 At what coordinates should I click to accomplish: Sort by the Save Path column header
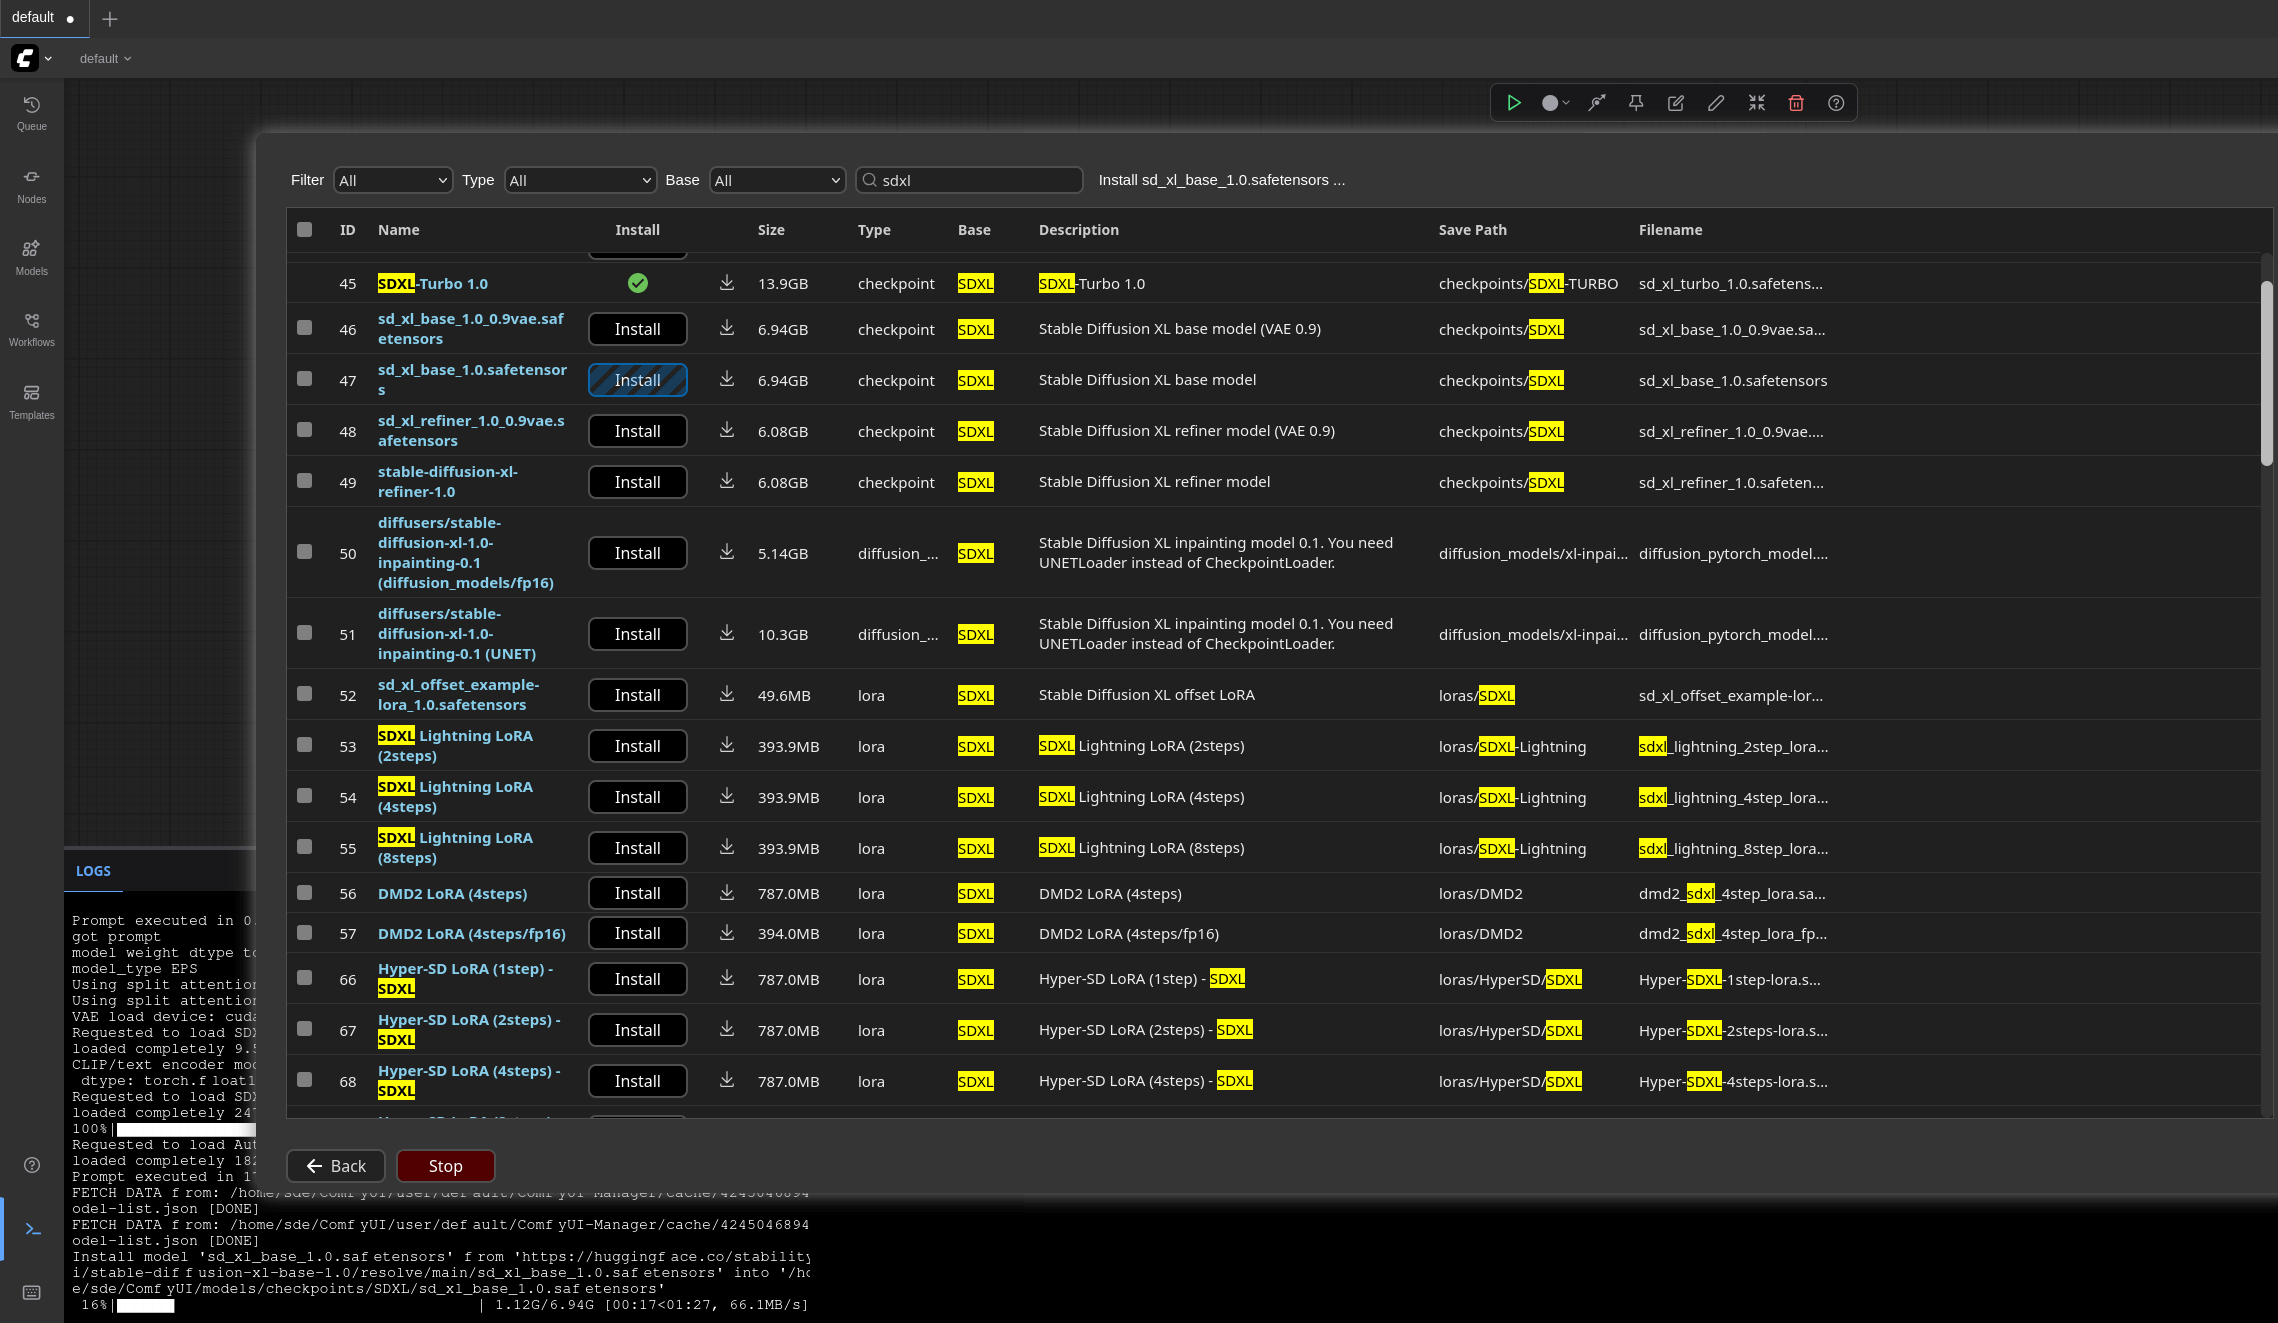click(x=1472, y=230)
